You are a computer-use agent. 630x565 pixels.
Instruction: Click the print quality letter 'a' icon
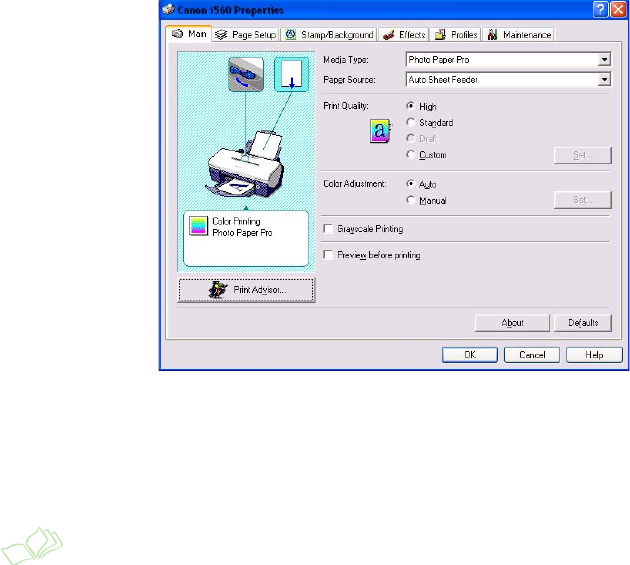pyautogui.click(x=380, y=131)
